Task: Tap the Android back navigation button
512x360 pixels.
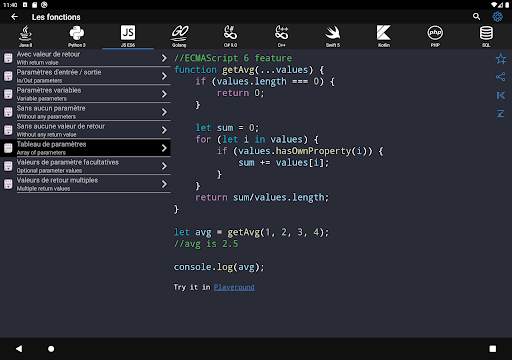Action: click(19, 349)
